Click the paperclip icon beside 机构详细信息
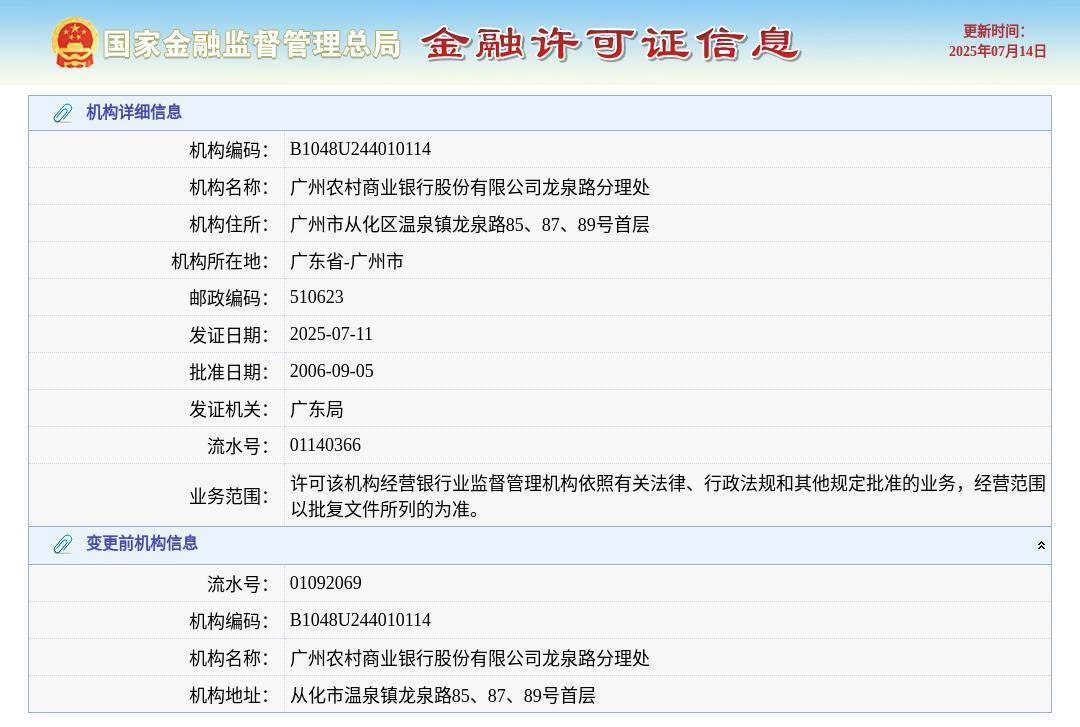 pos(62,113)
